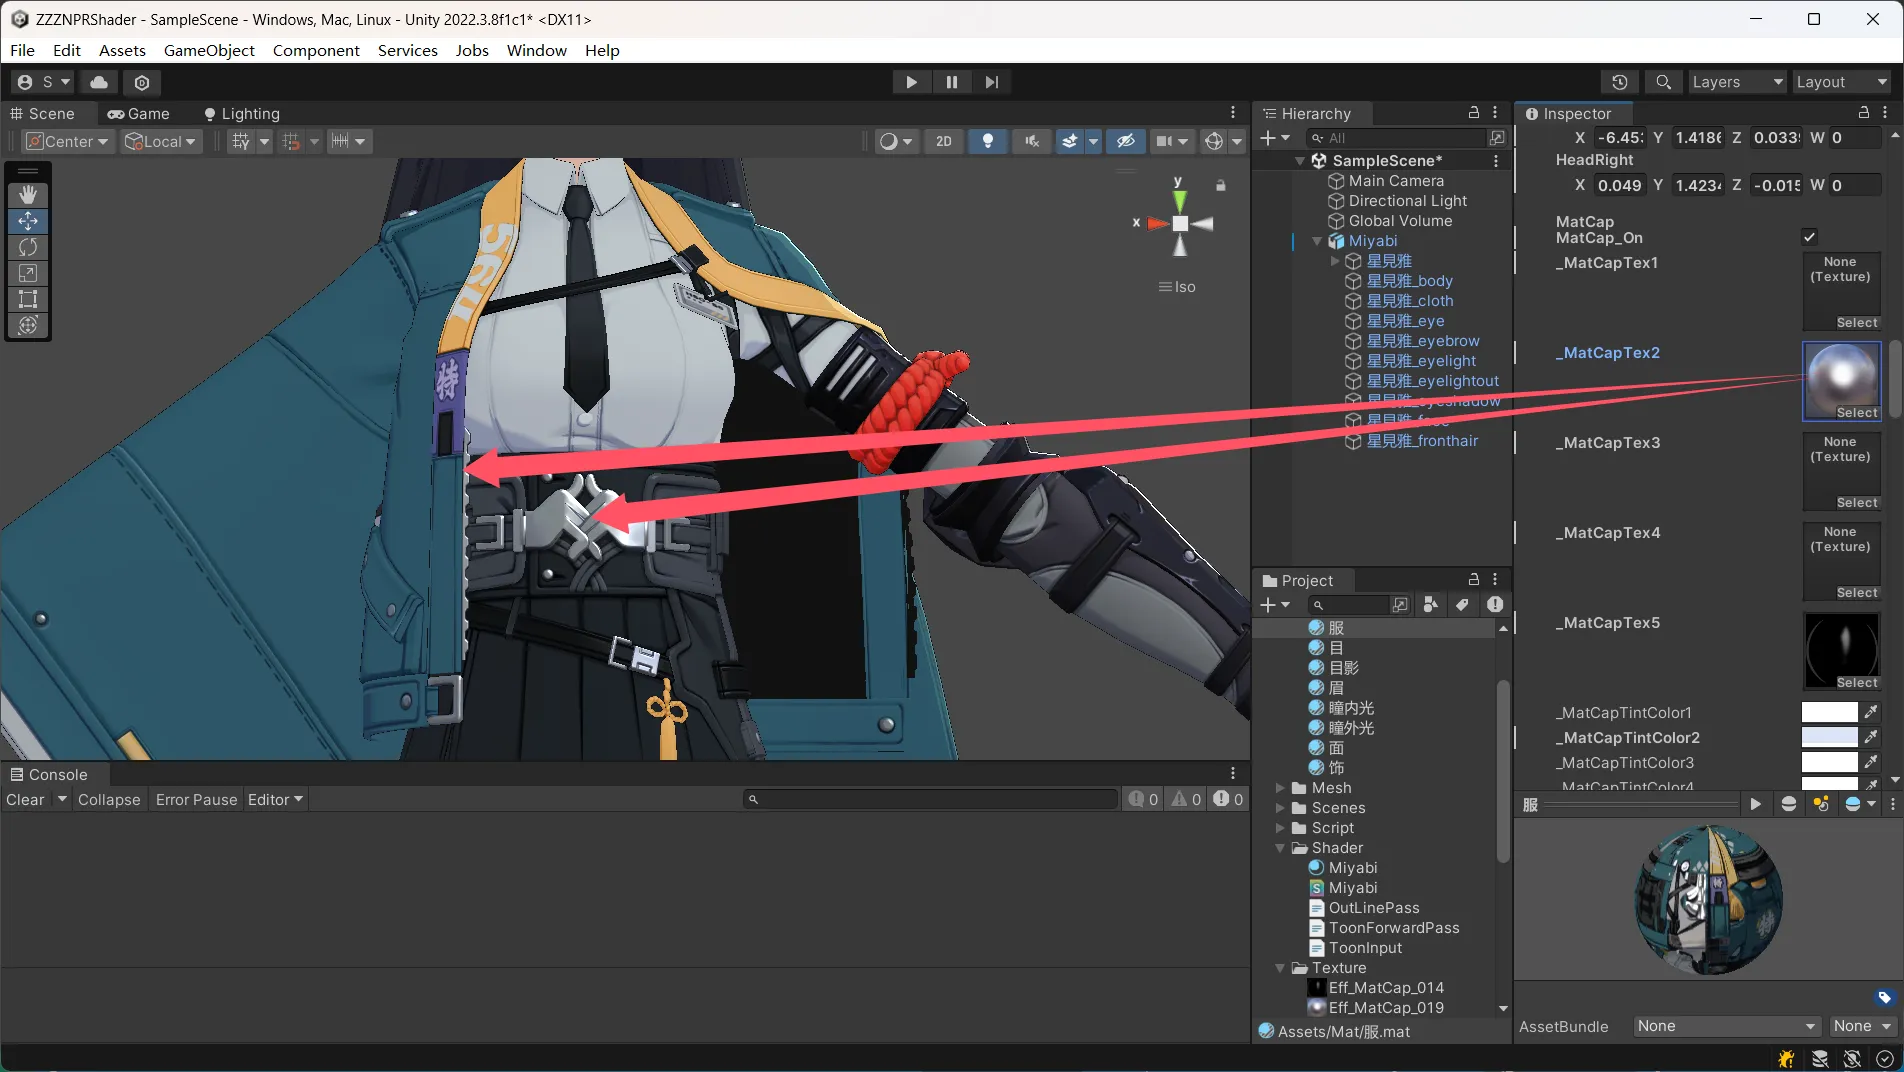
Task: Toggle the MatCap_On checkbox
Action: 1809,237
